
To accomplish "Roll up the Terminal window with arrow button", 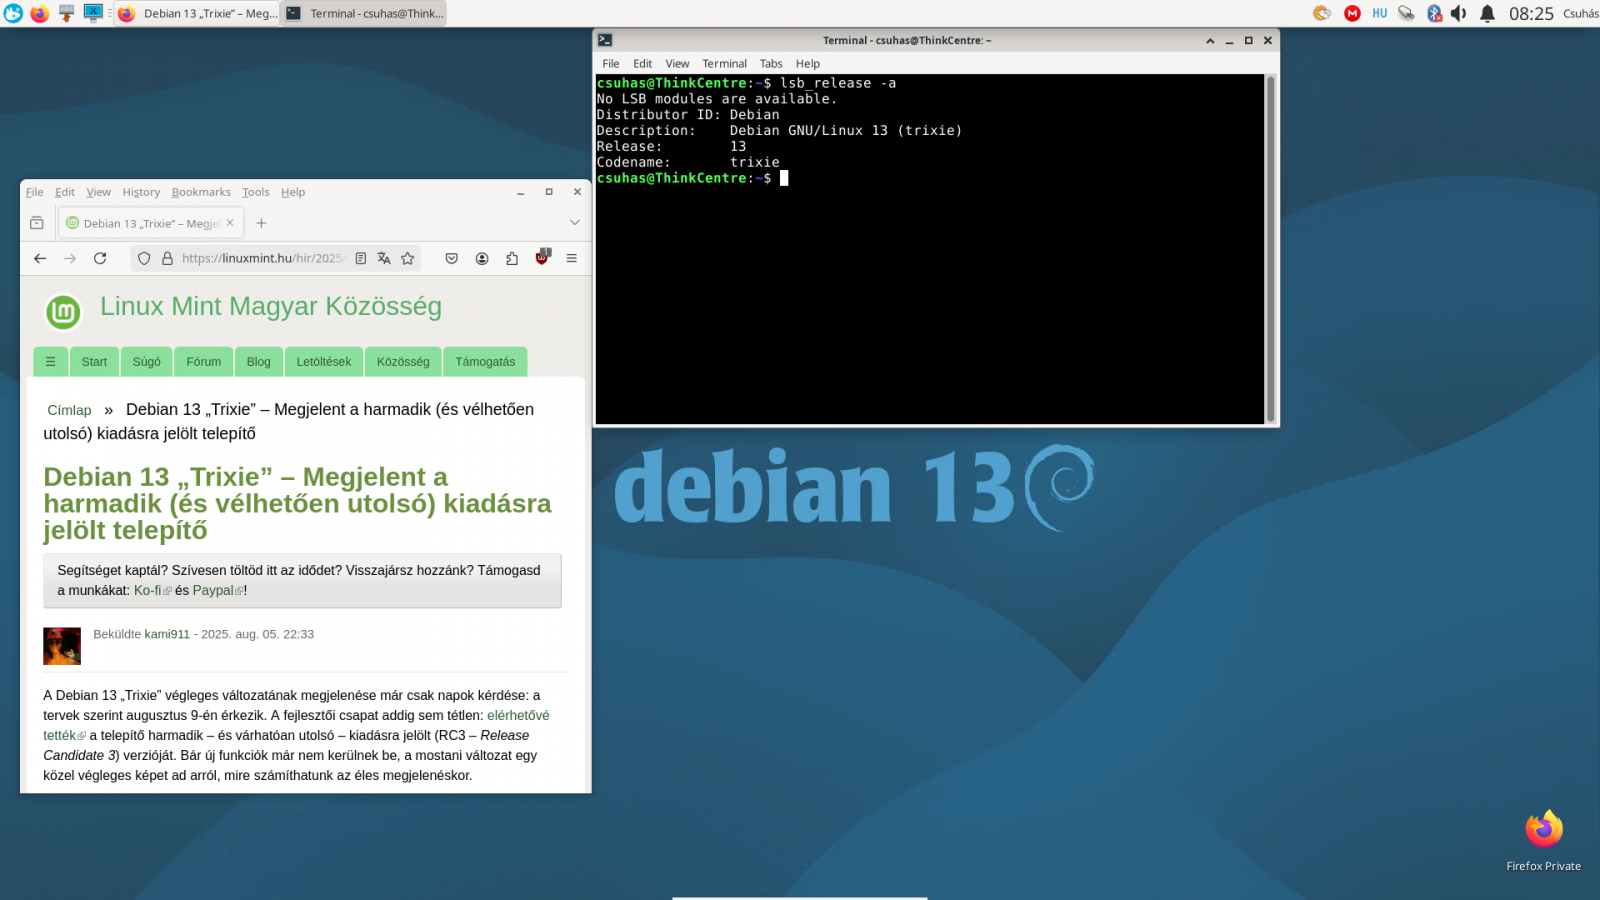I will tap(1210, 40).
